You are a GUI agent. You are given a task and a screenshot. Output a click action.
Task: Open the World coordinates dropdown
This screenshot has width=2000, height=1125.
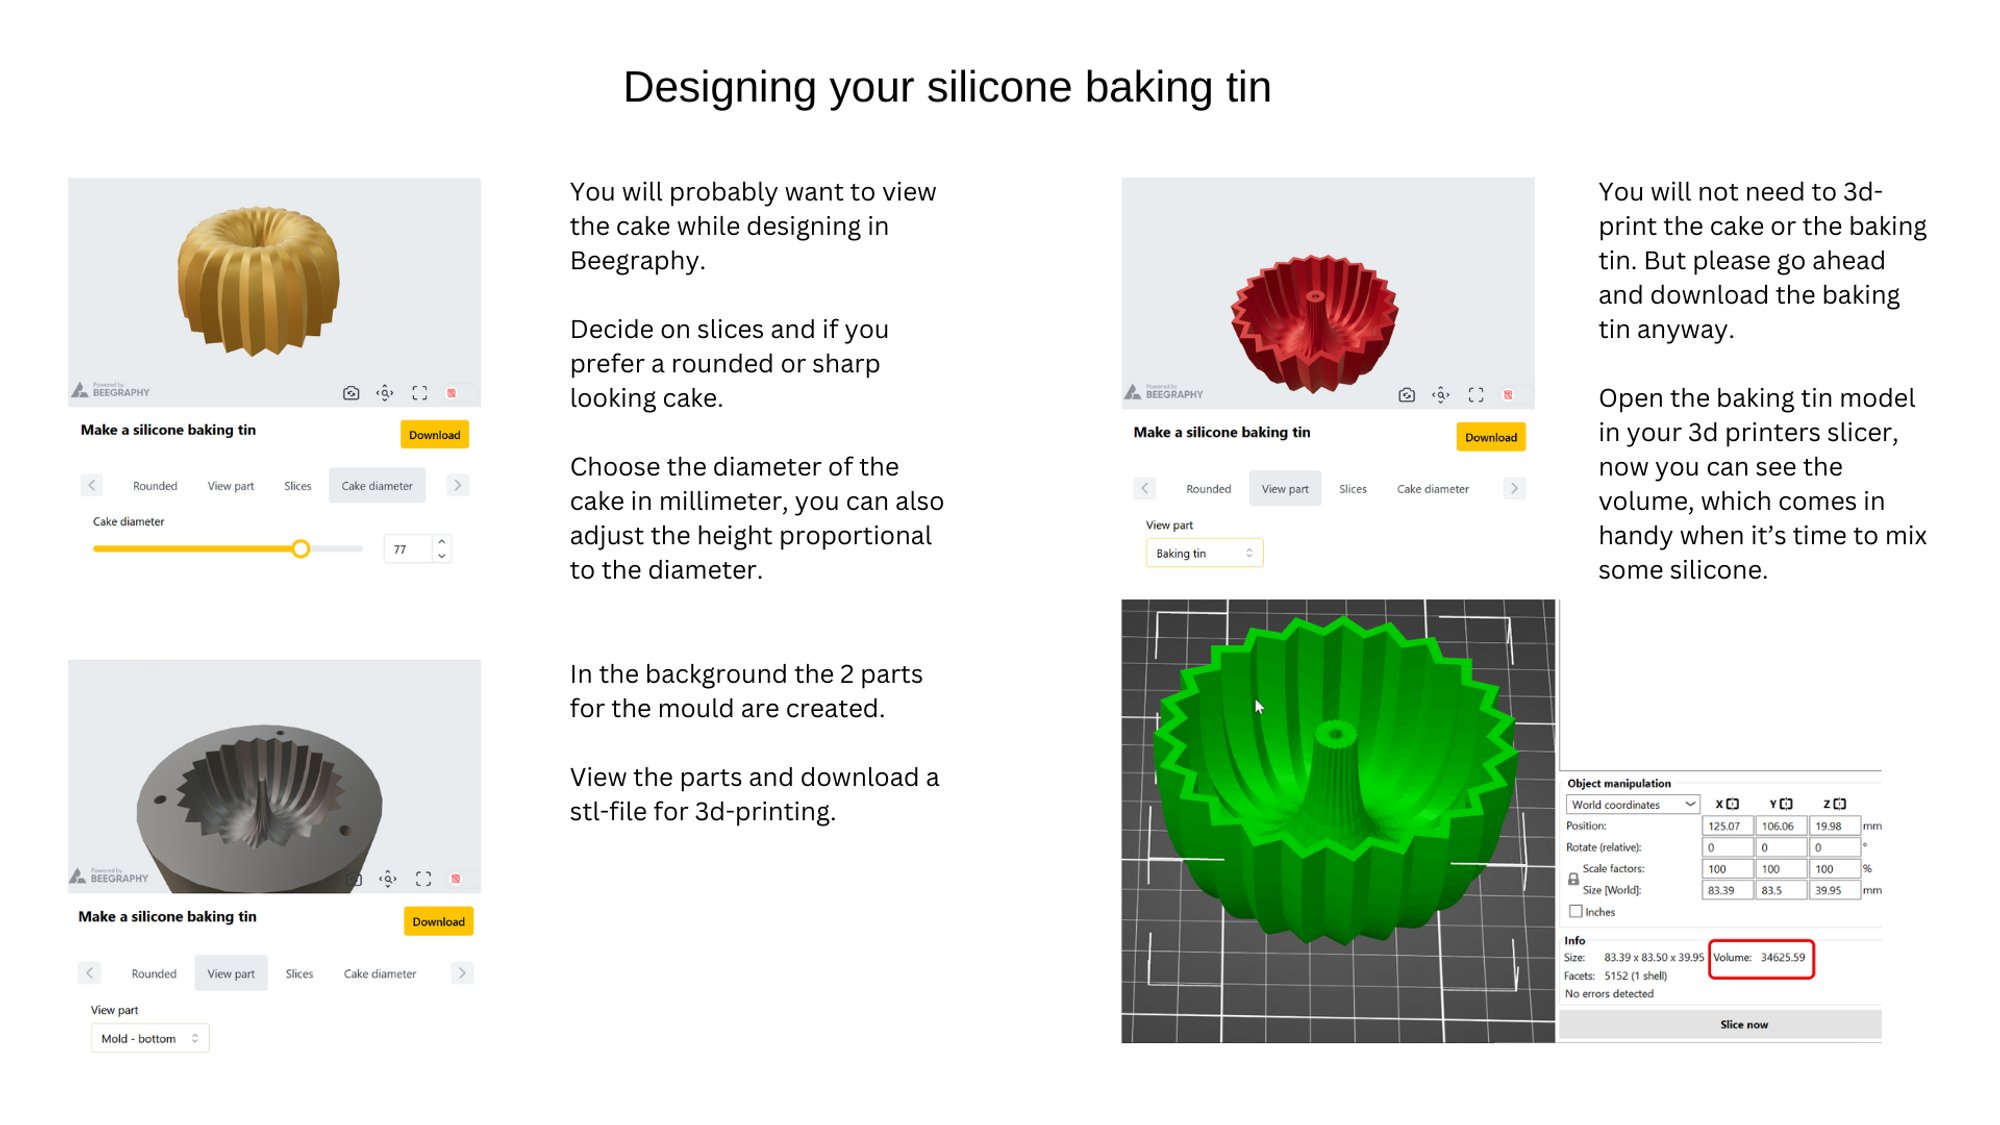1632,805
